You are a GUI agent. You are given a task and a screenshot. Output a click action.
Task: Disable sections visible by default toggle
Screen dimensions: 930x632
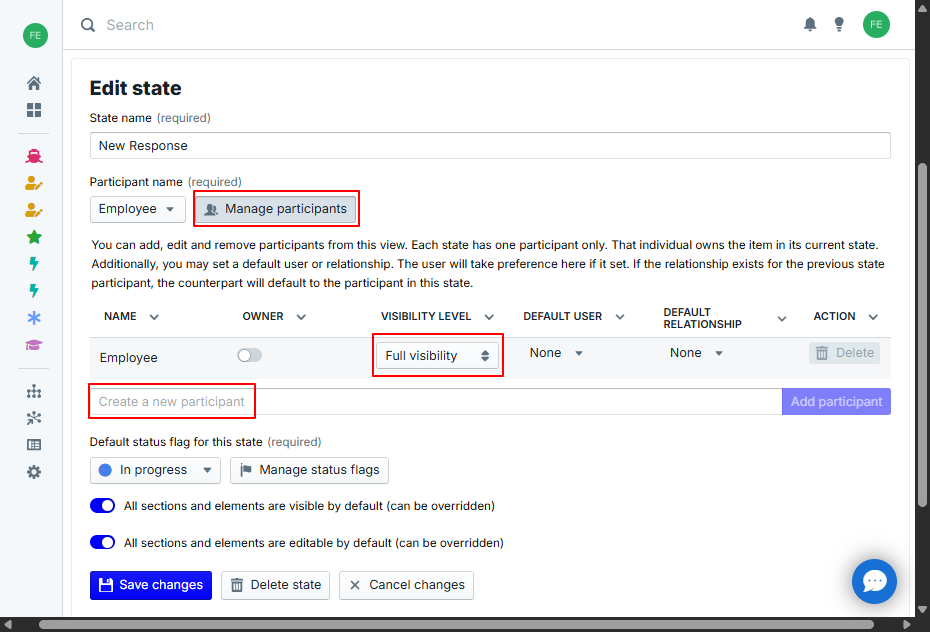pyautogui.click(x=103, y=506)
